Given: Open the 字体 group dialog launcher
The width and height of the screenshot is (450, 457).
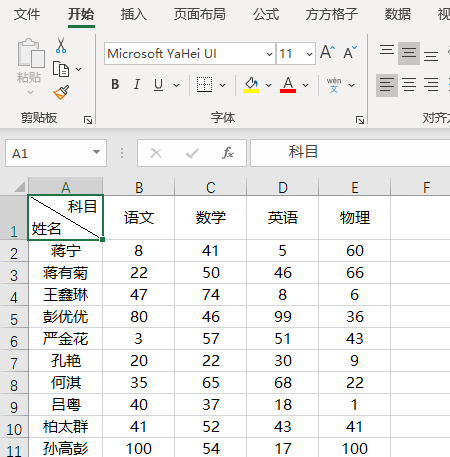Looking at the screenshot, I should tap(360, 120).
